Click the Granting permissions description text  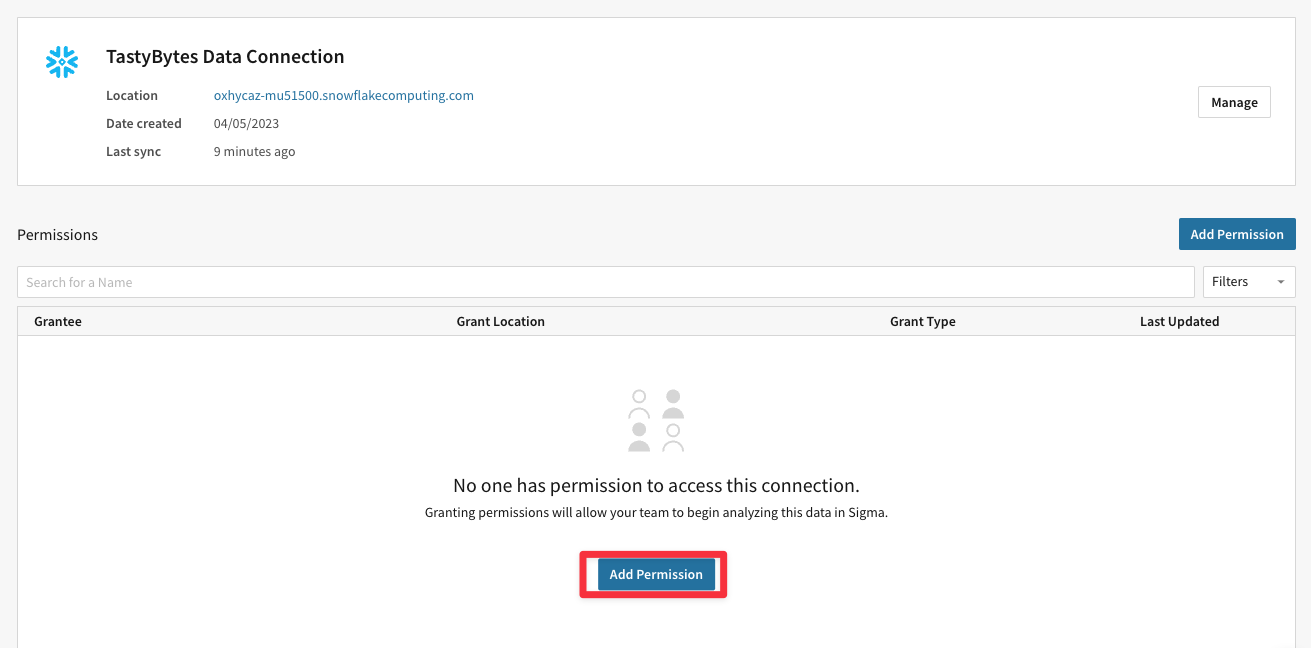click(x=656, y=513)
